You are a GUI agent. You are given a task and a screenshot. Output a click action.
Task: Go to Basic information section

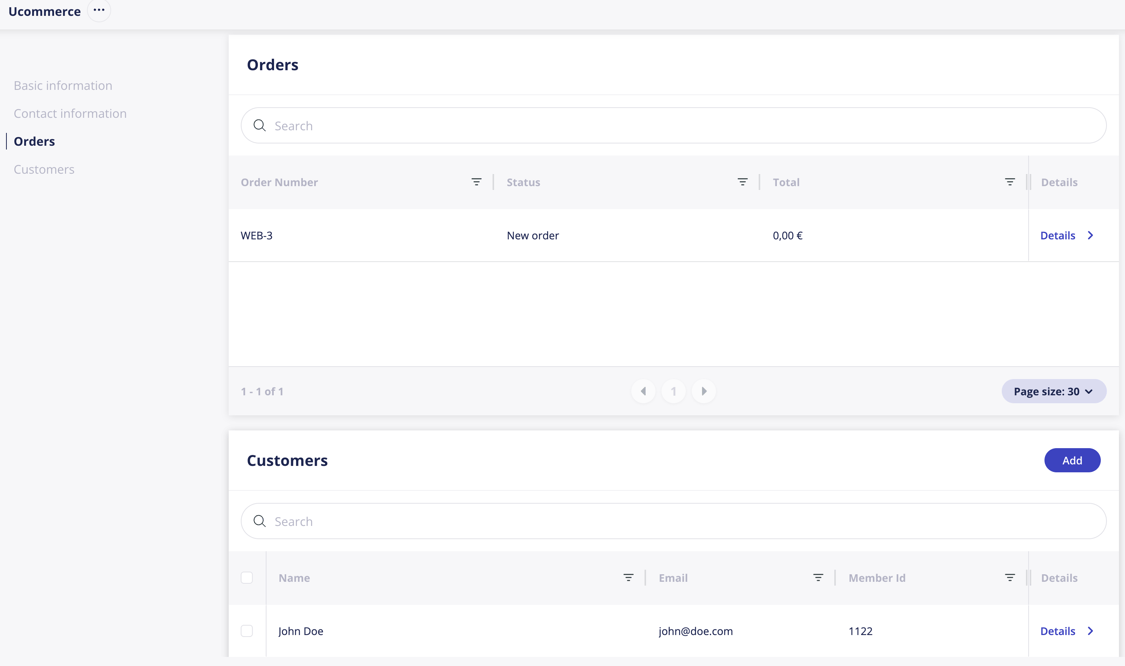[63, 85]
